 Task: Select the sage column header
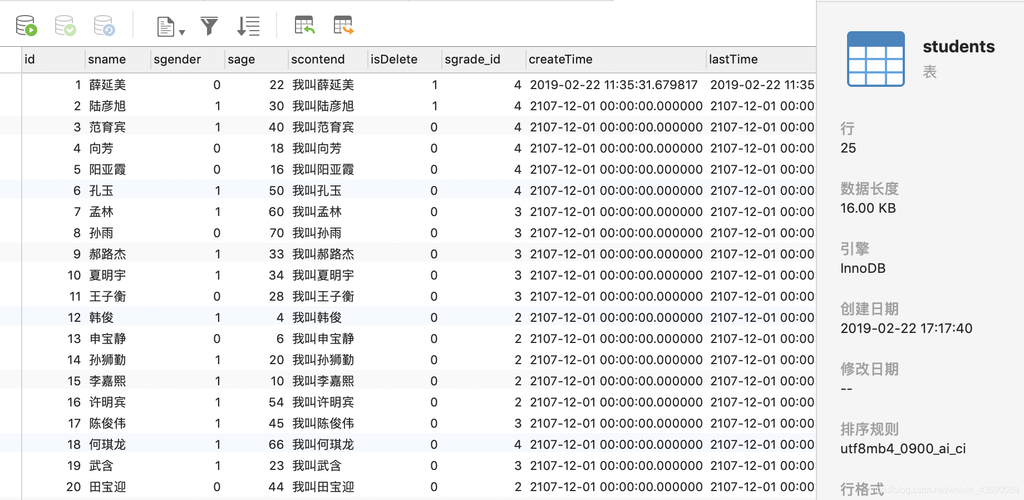(x=257, y=59)
